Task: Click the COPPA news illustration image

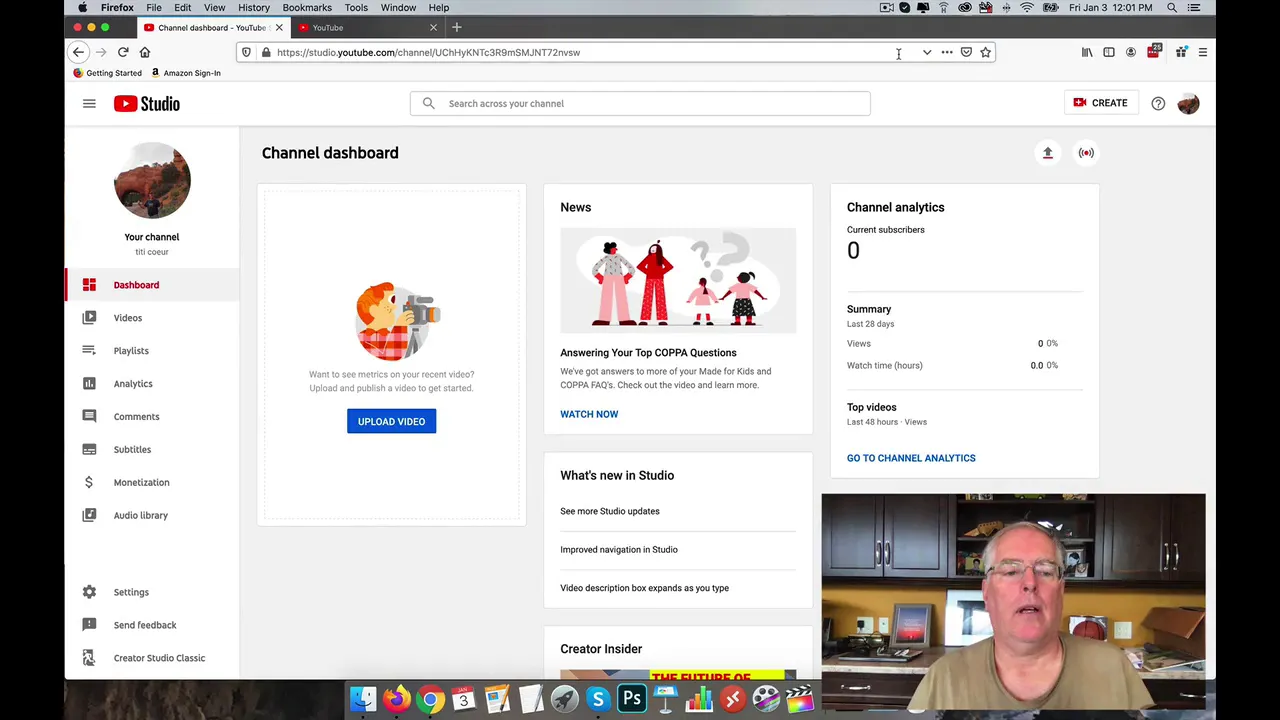Action: (x=678, y=280)
